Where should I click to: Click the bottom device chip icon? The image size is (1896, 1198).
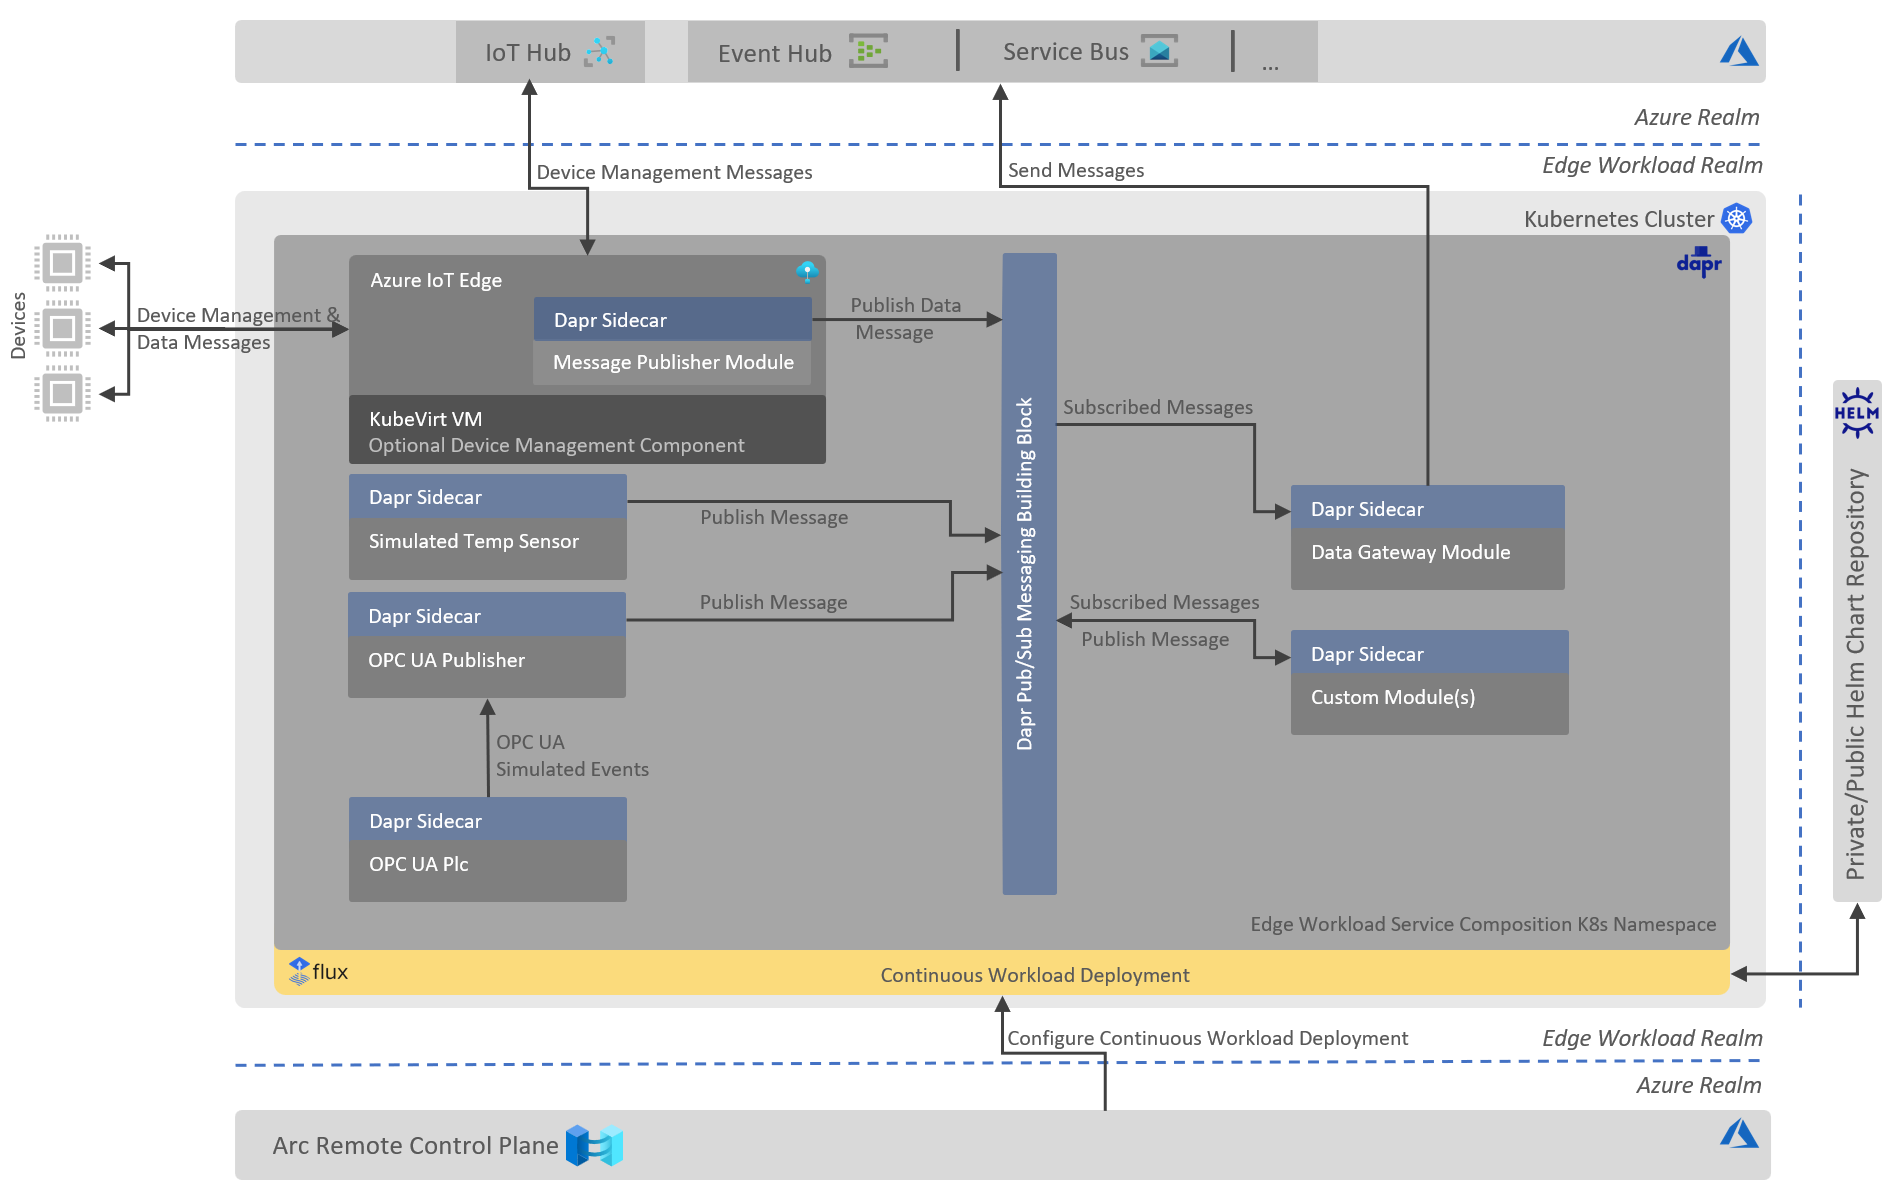[x=62, y=393]
